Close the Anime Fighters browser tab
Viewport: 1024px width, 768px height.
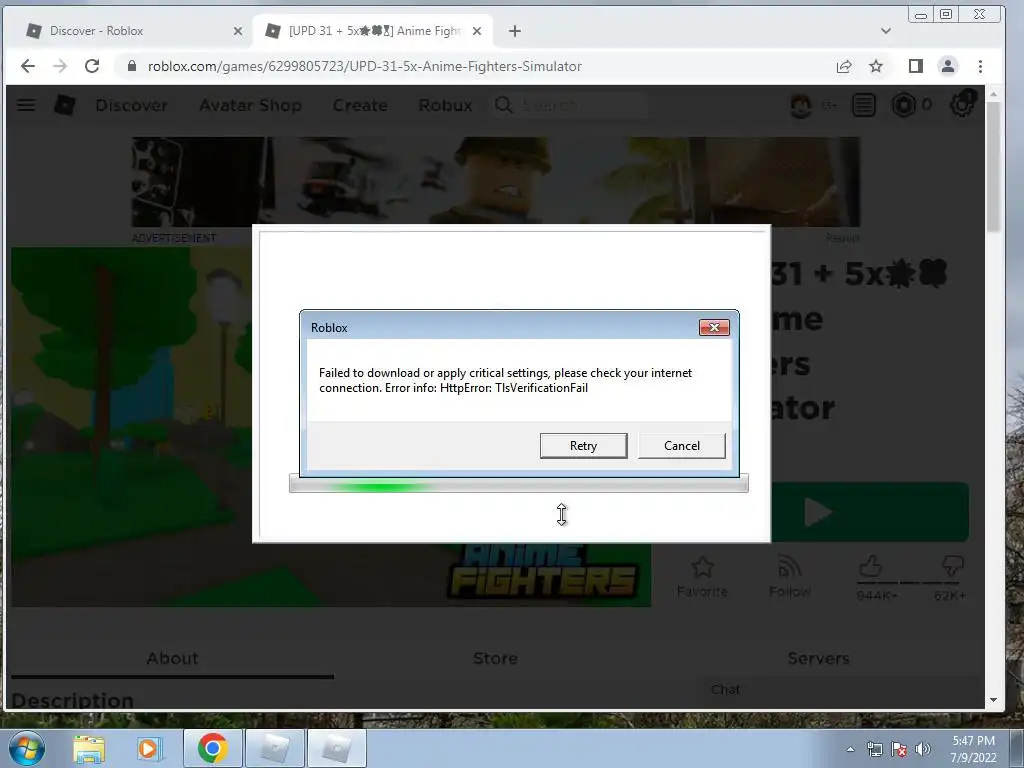(477, 31)
